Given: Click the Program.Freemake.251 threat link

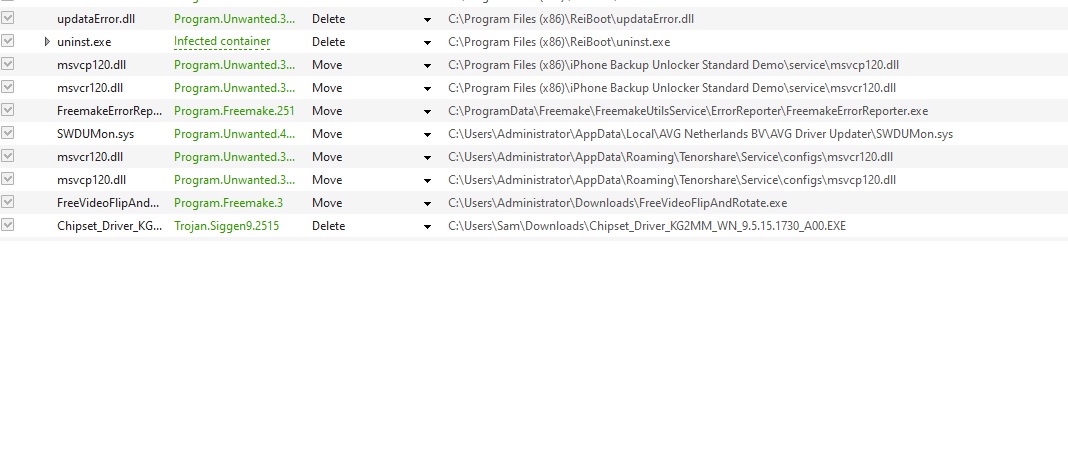Looking at the screenshot, I should 234,111.
